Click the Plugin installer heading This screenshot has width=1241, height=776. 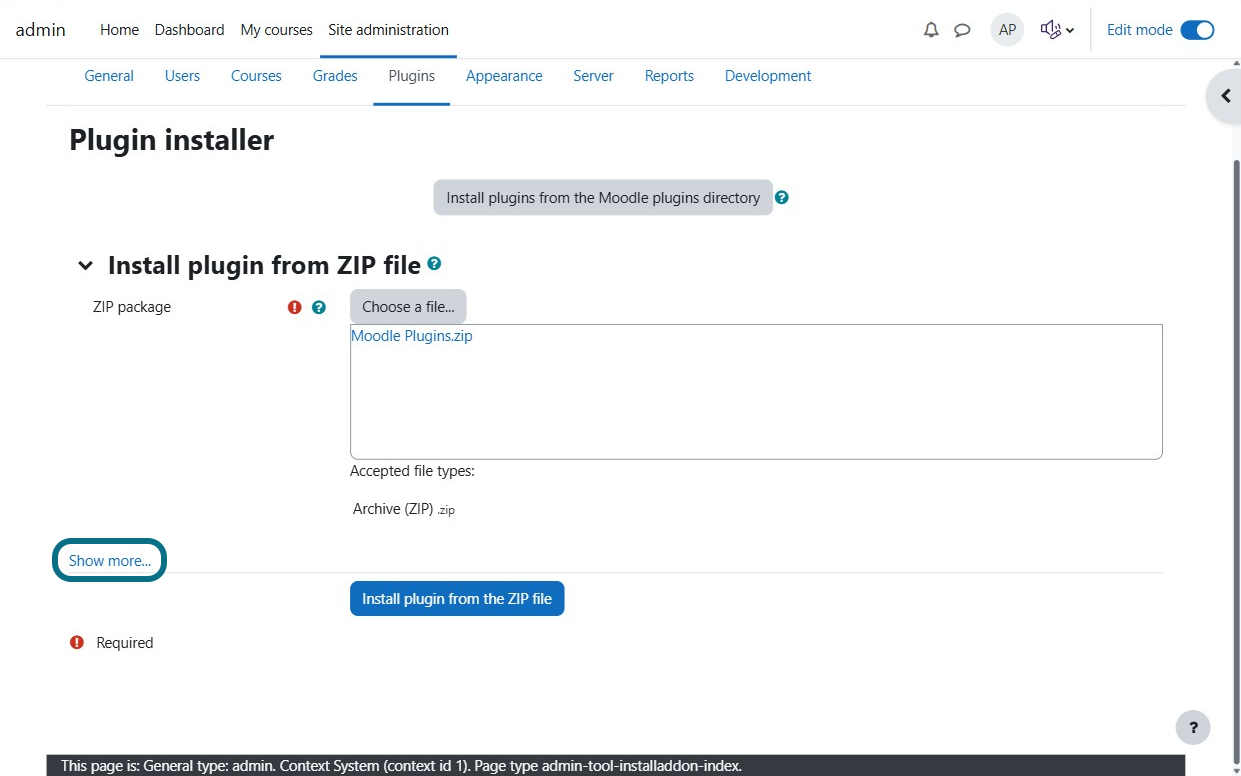(x=171, y=140)
